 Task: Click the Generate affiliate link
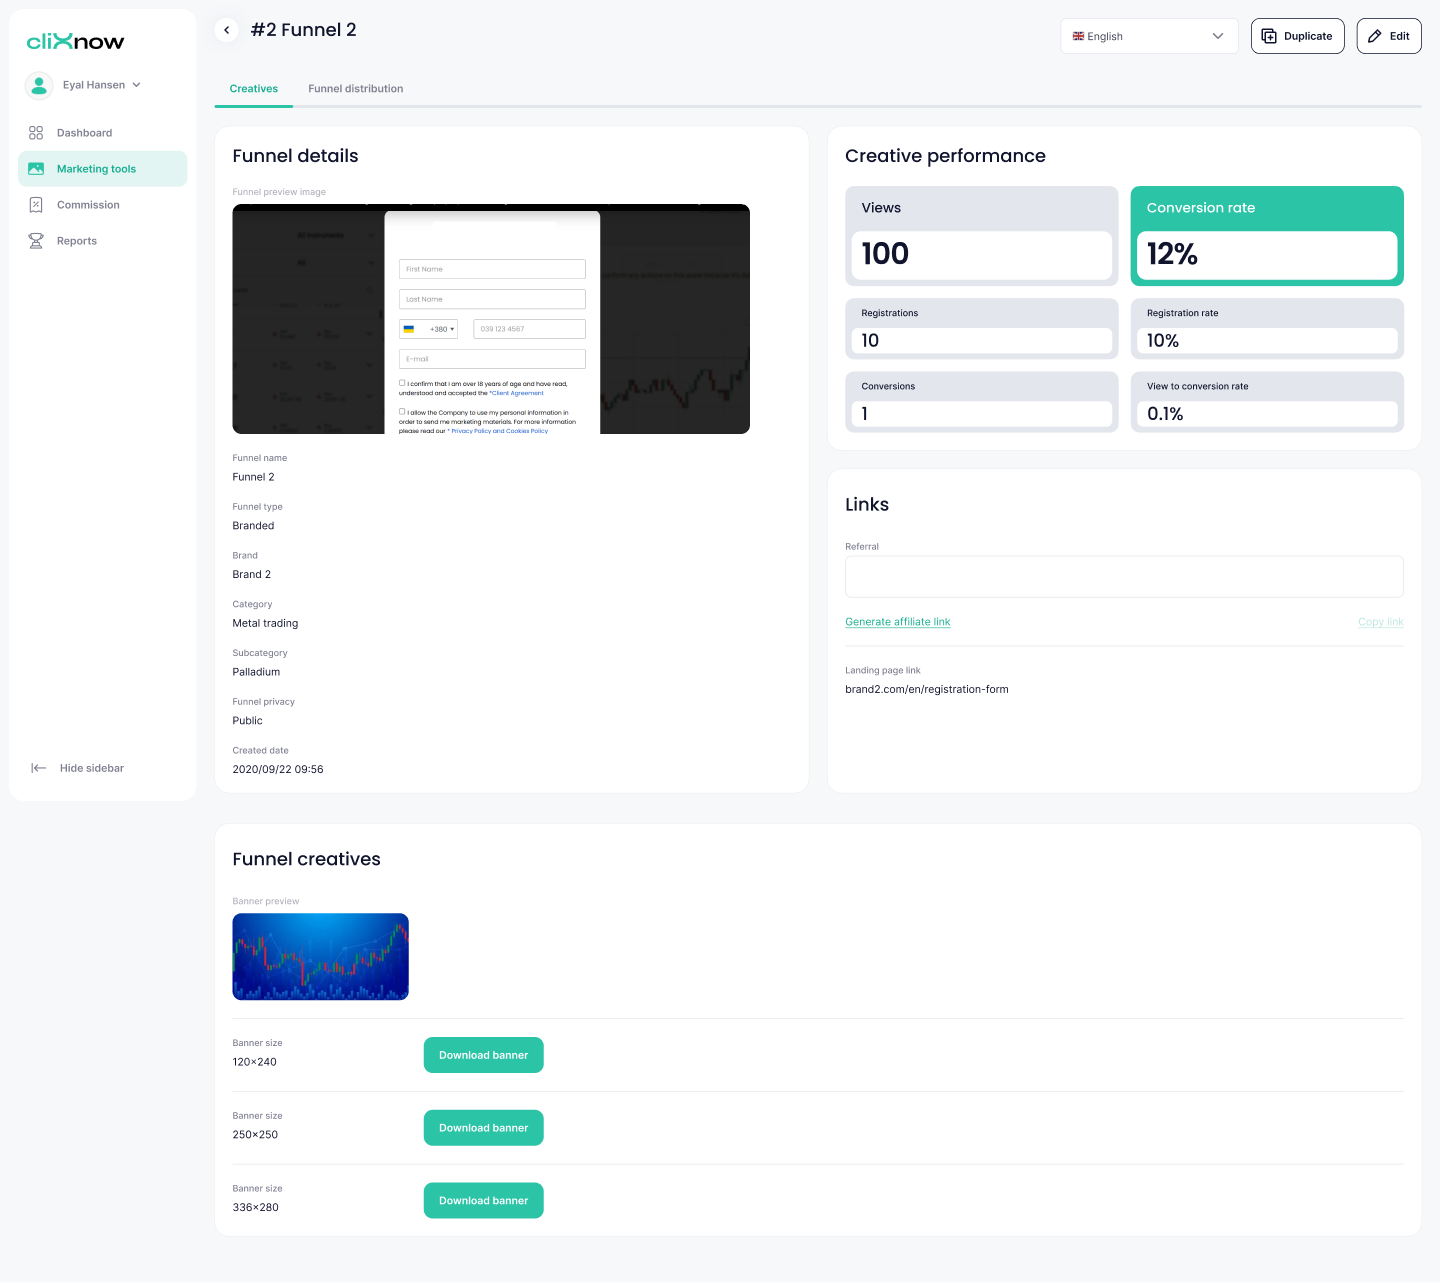click(897, 622)
